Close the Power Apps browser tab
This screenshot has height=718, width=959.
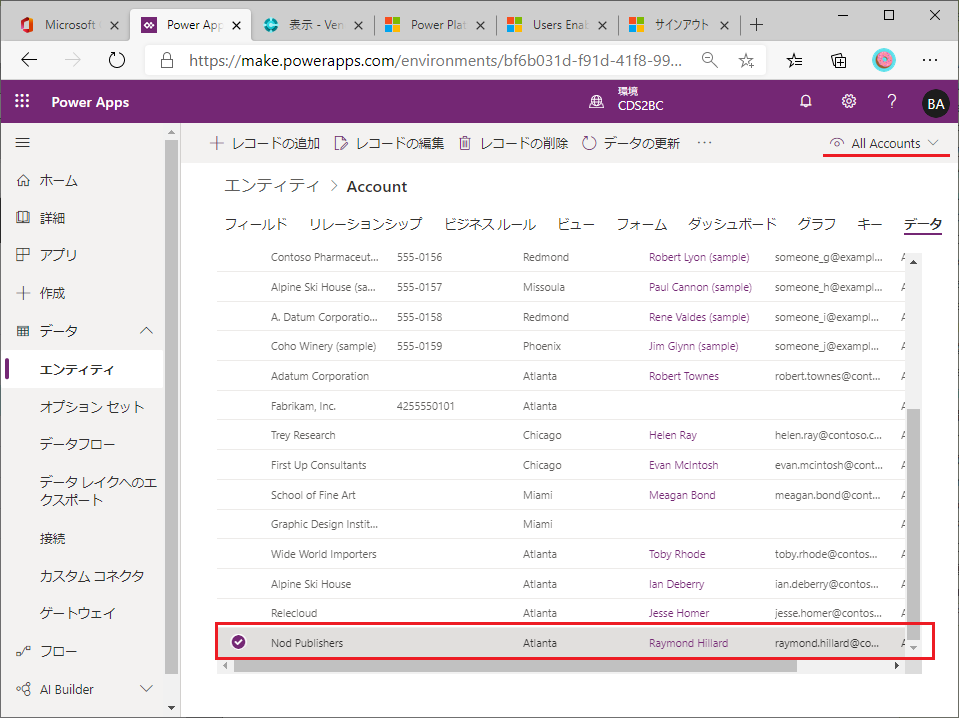(237, 25)
